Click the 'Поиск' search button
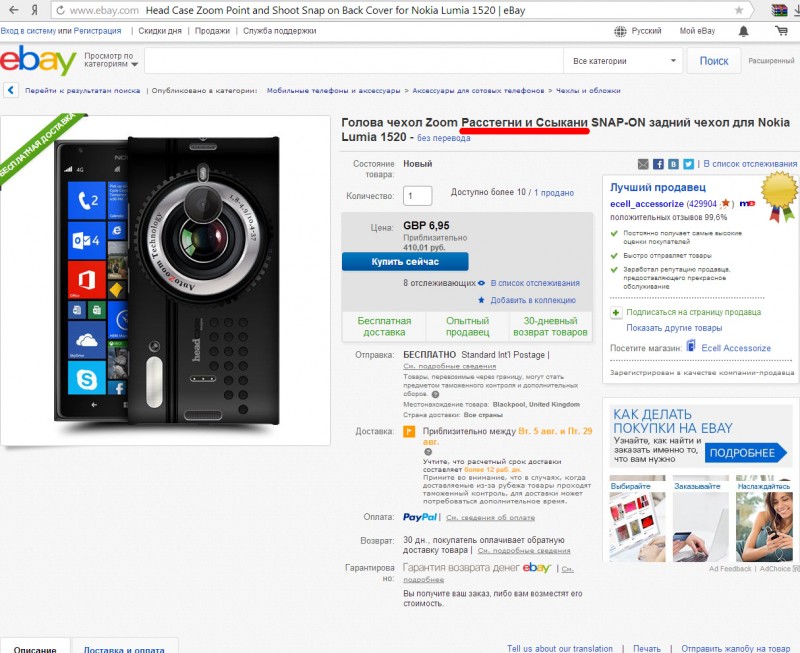Image resolution: width=800 pixels, height=653 pixels. point(714,61)
